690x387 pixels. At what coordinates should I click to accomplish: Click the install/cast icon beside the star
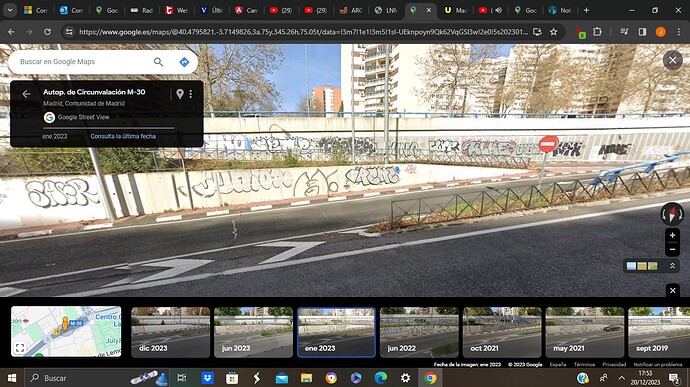537,32
